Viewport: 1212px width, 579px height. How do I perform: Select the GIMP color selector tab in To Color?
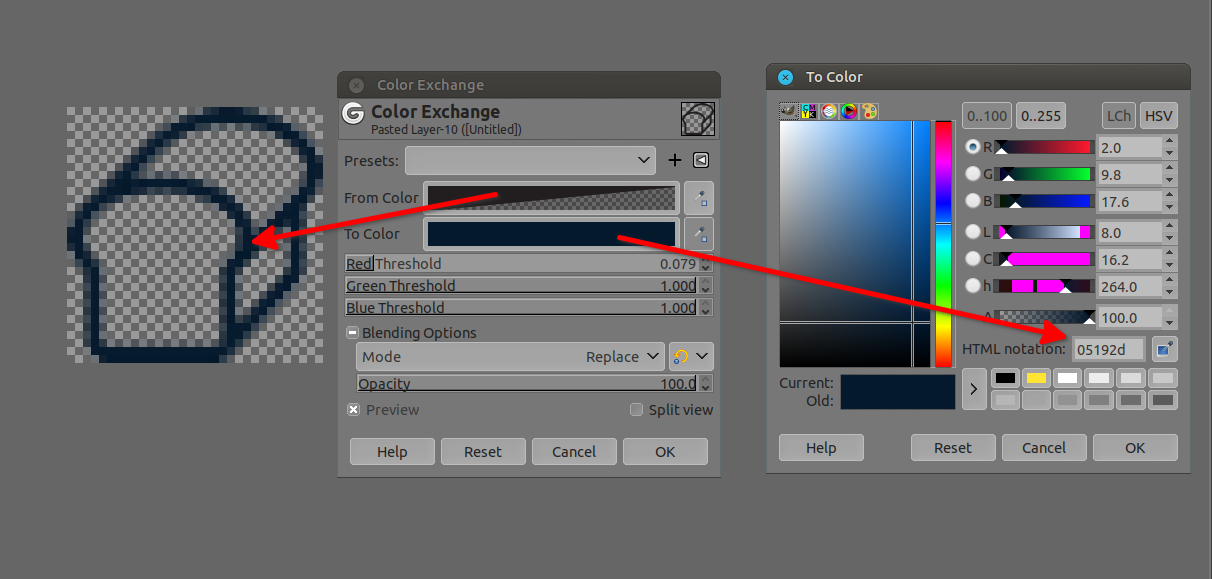point(789,111)
